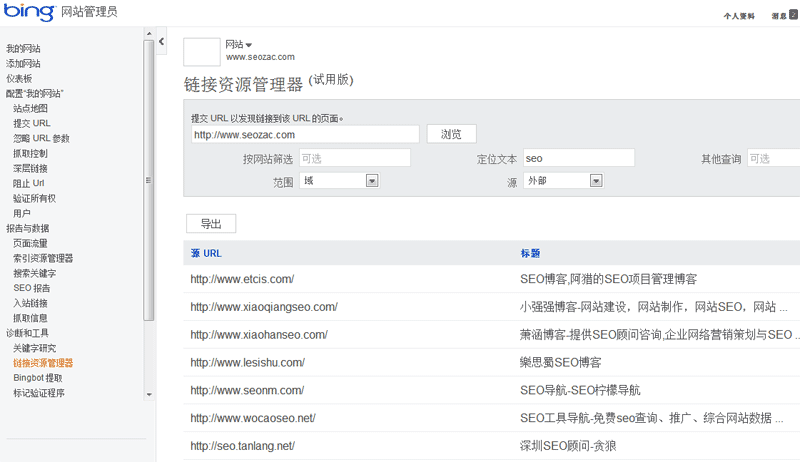Open Bingbot 提取 in sidebar
The width and height of the screenshot is (800, 462).
coord(38,378)
